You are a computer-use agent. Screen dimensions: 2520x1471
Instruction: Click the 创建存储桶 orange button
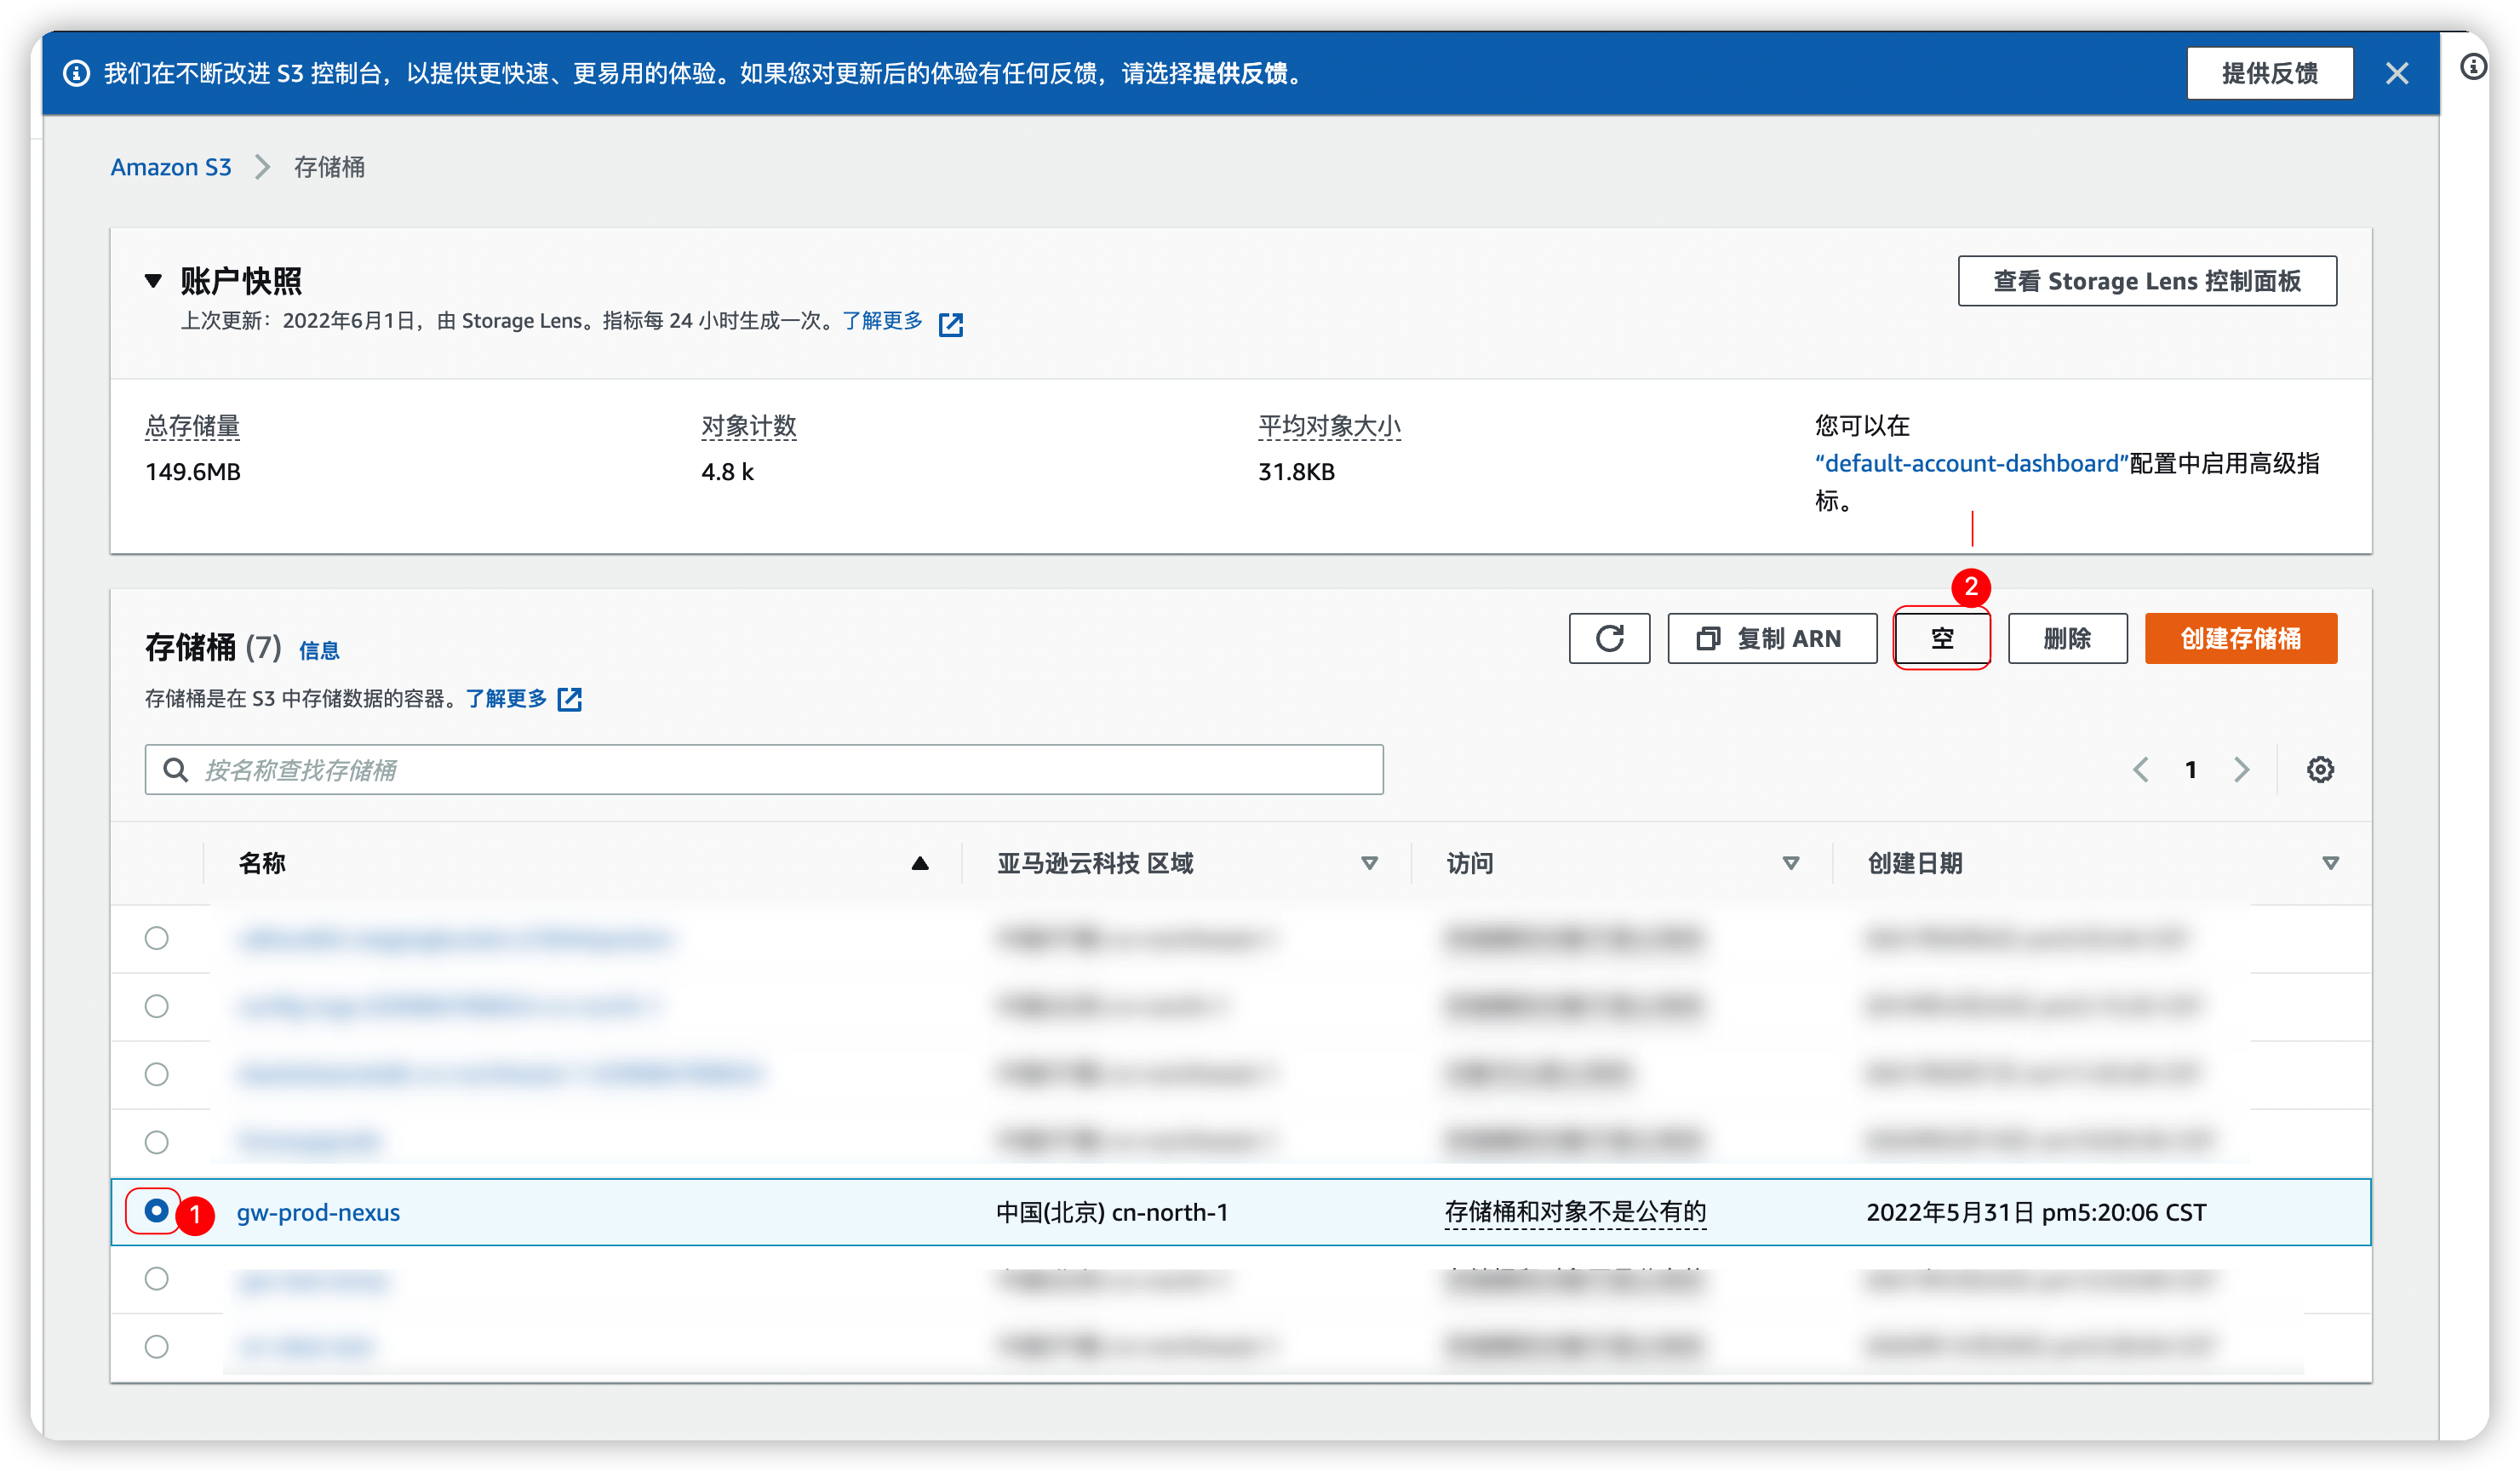click(x=2240, y=638)
